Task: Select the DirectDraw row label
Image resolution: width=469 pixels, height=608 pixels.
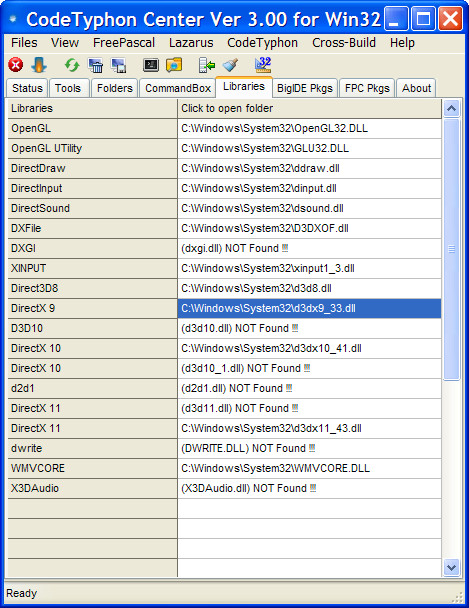Action: [92, 168]
